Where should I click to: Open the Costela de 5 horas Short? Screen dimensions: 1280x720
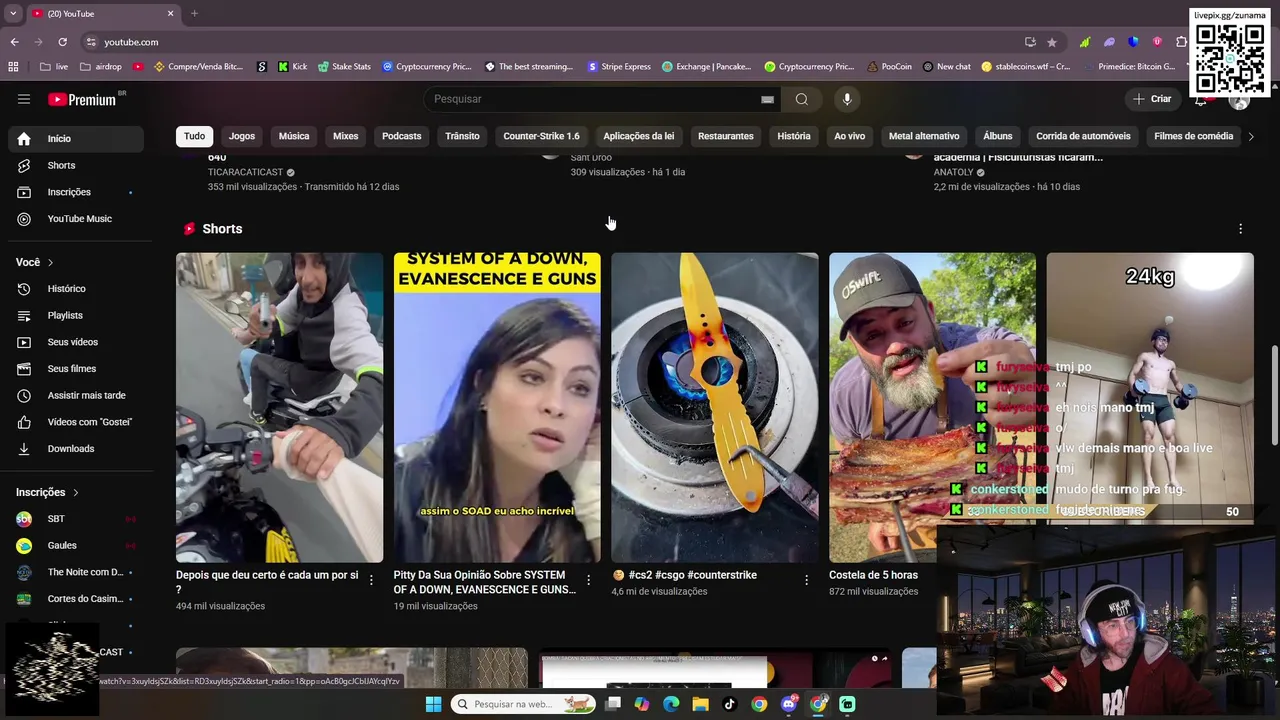932,407
